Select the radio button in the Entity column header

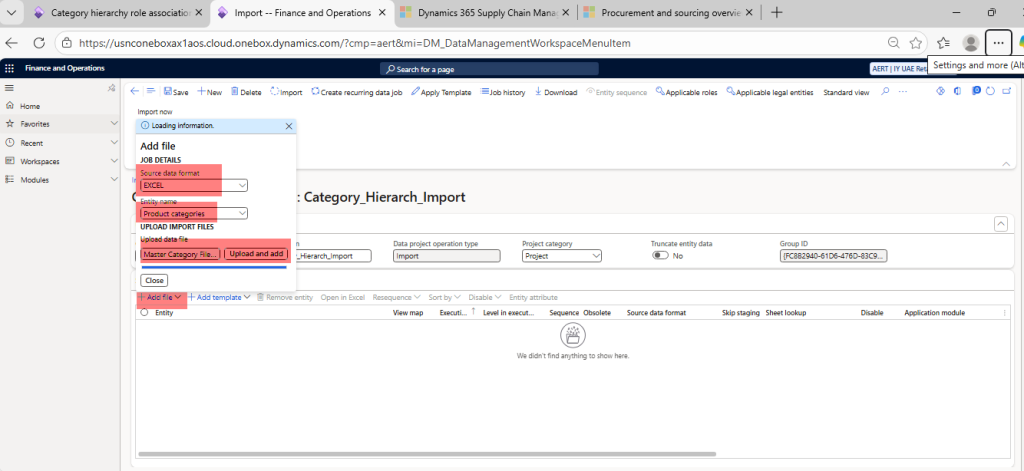click(x=144, y=313)
